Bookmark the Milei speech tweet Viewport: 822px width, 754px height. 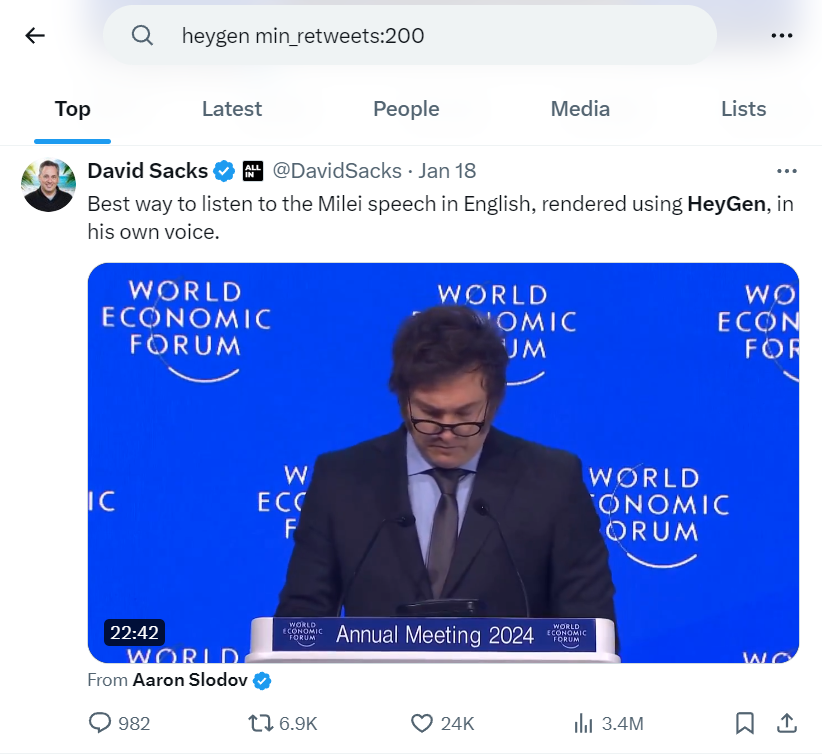pos(744,723)
